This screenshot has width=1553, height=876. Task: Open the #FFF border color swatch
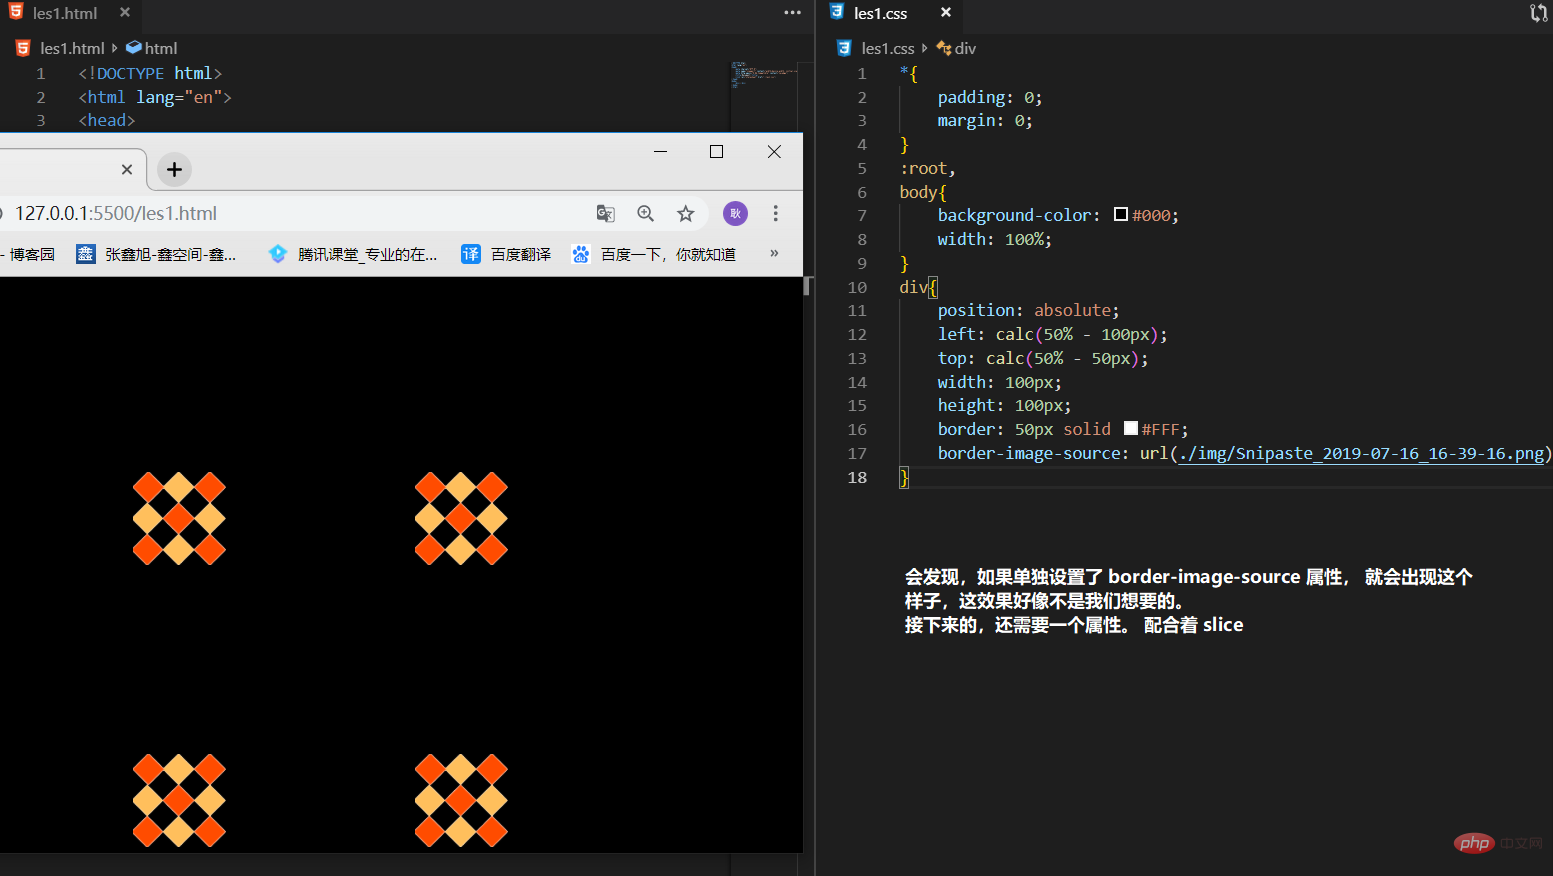(x=1131, y=428)
